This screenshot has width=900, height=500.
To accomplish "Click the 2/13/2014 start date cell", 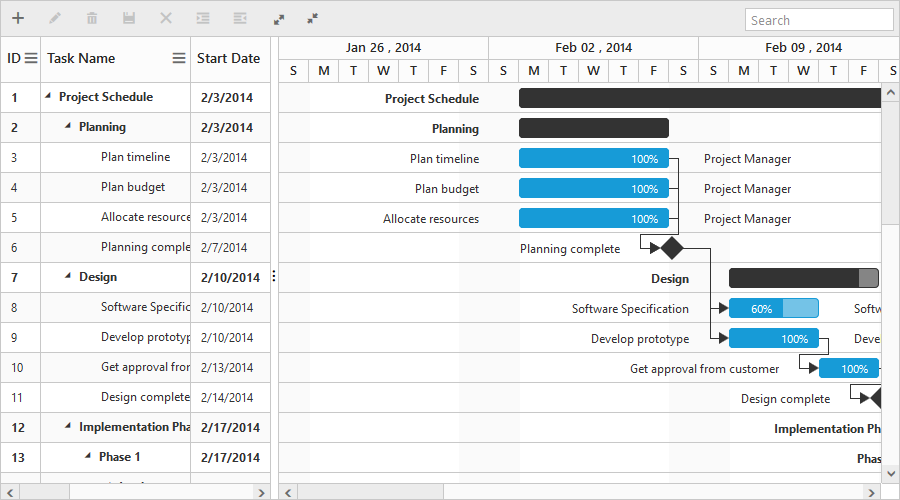I will tap(230, 367).
